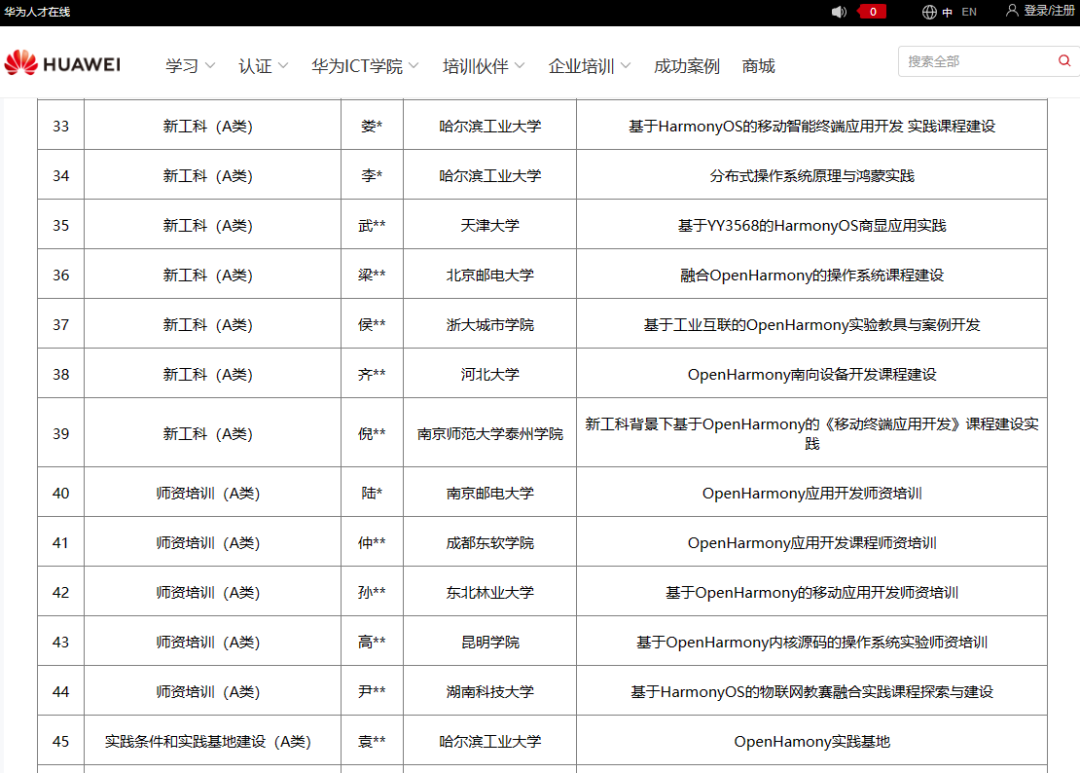Select name cell 高**
1080x773 pixels.
tap(372, 641)
